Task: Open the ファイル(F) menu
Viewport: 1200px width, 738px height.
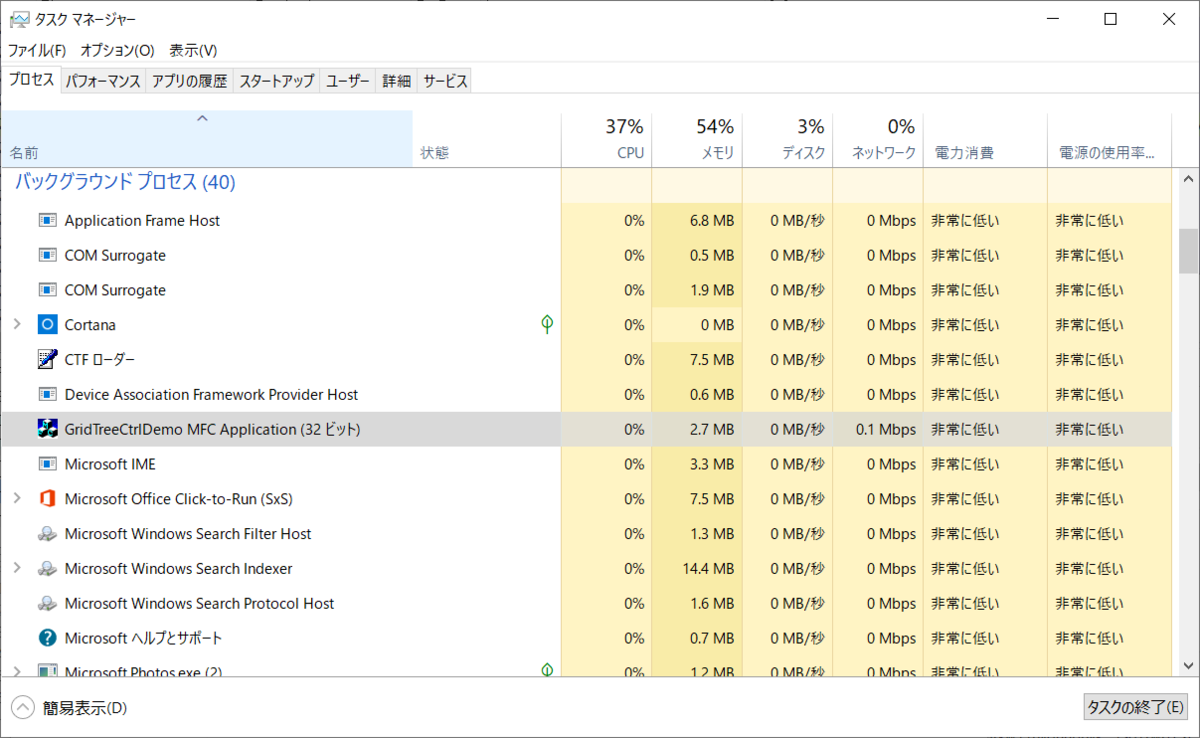Action: [37, 50]
